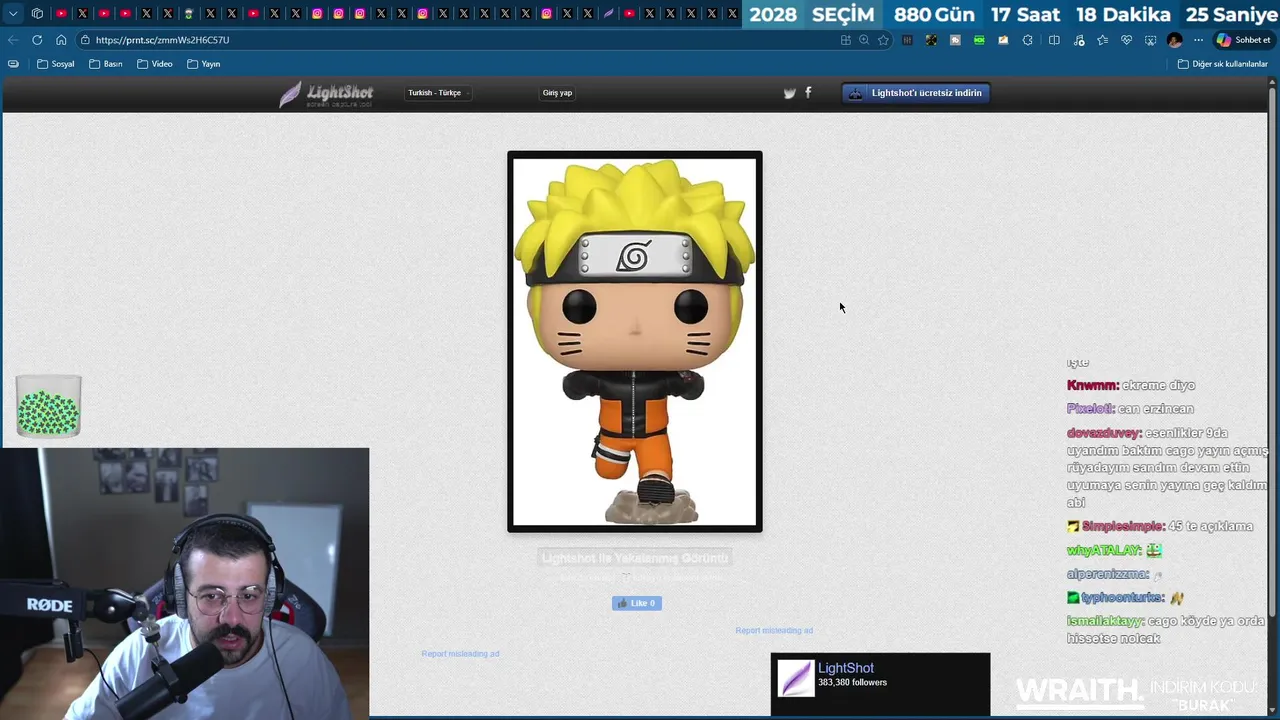This screenshot has height=720, width=1280.
Task: Click chat username 'dovazduvey'
Action: pyautogui.click(x=1104, y=433)
